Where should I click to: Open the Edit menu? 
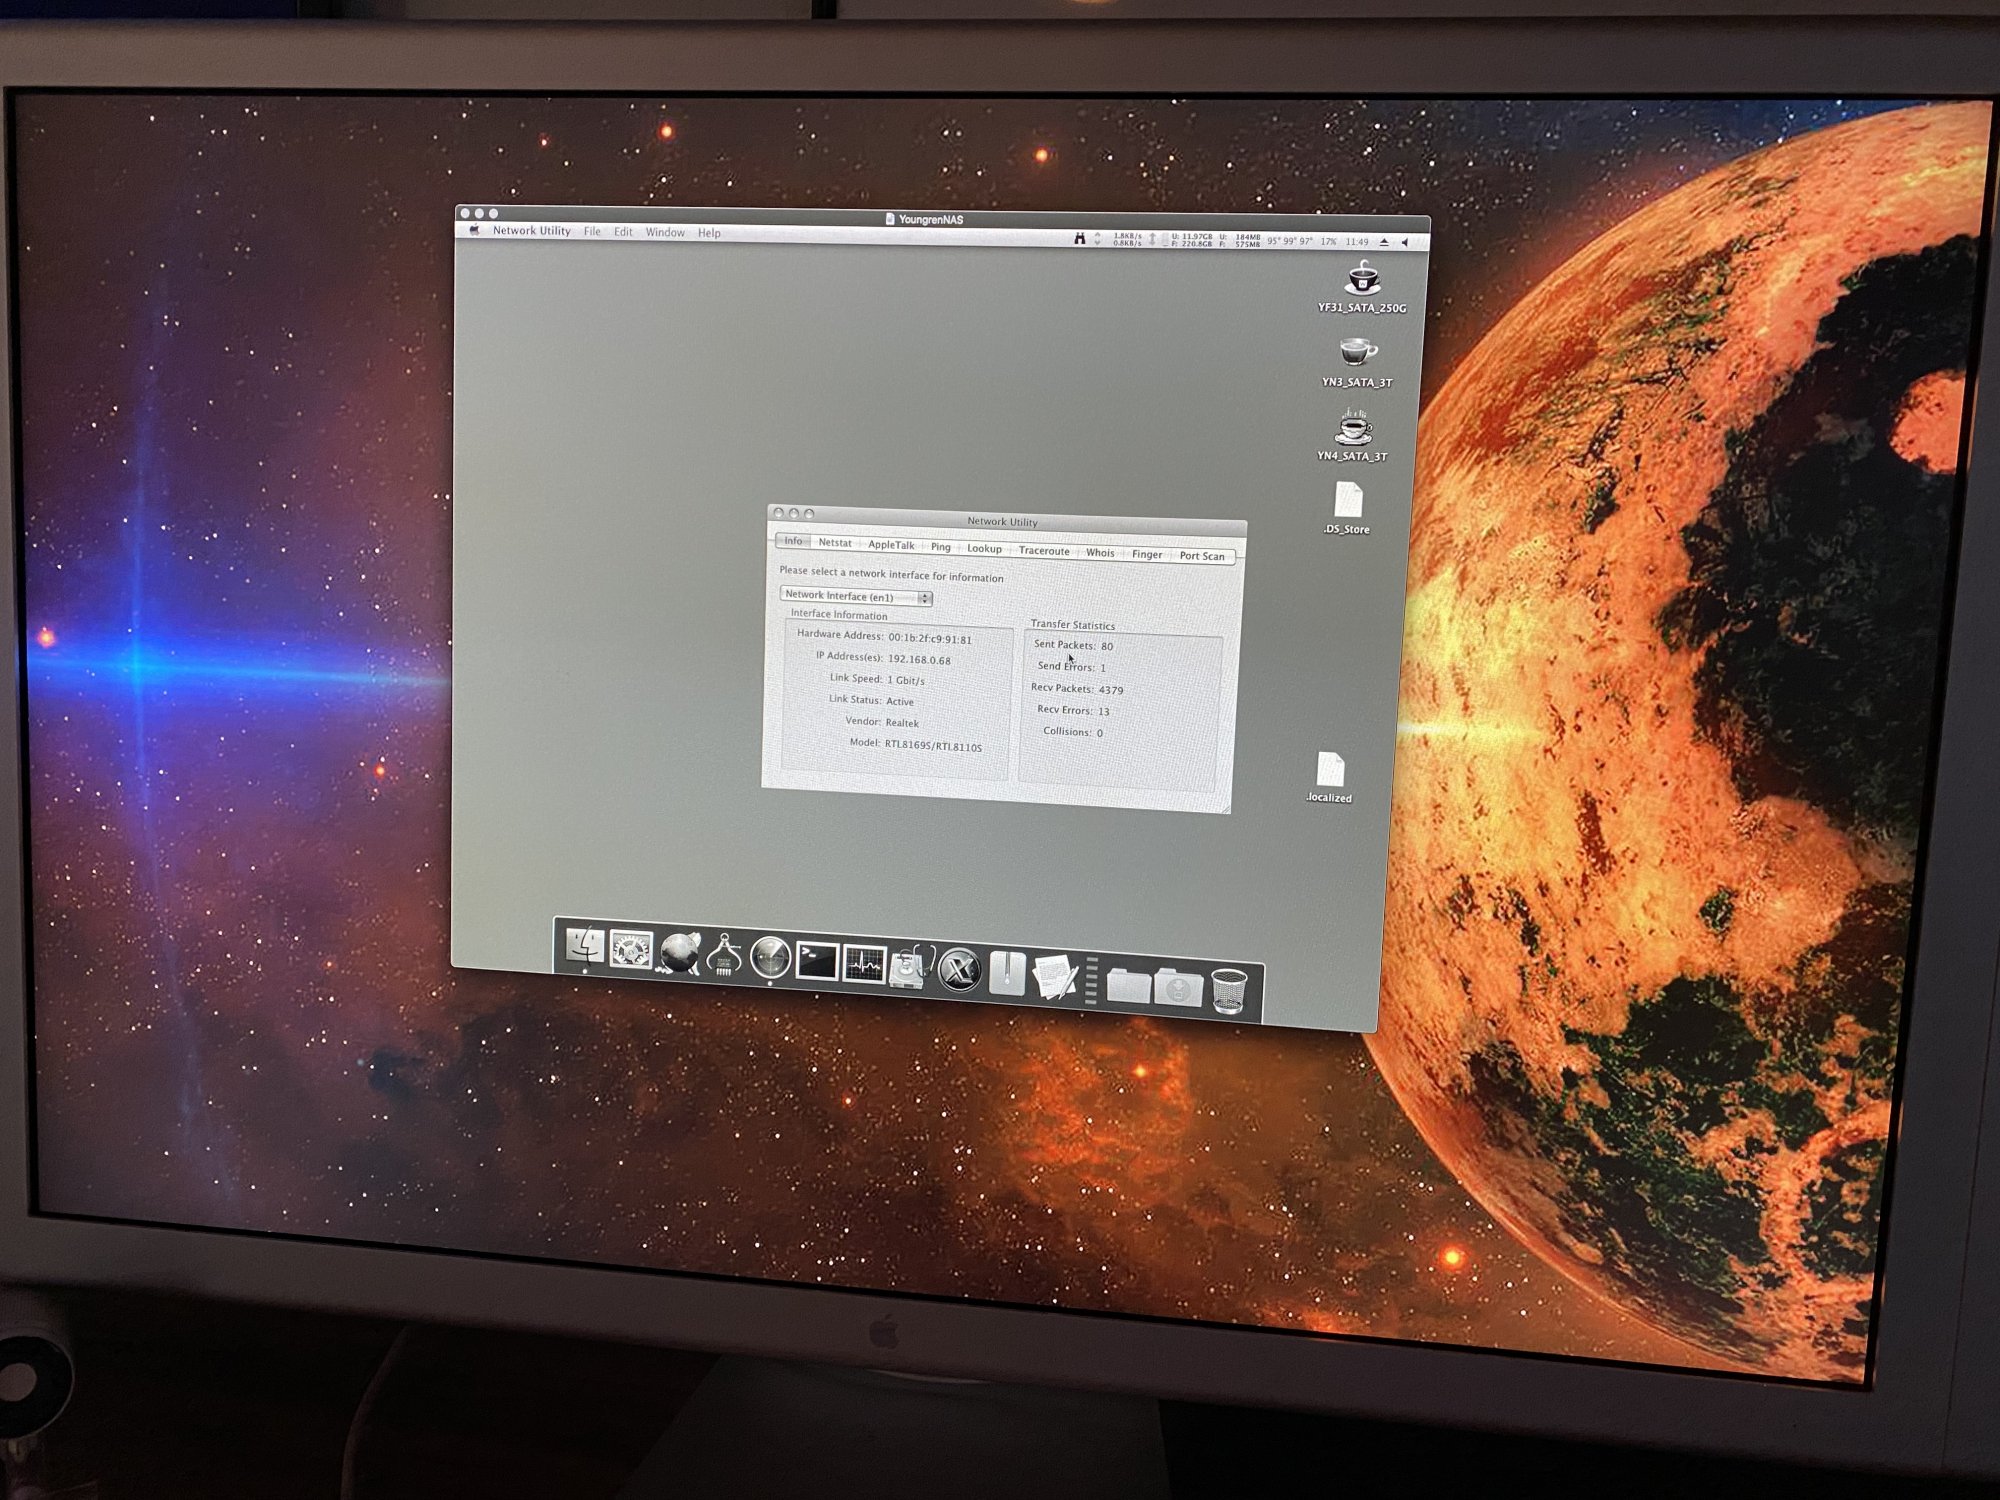click(x=623, y=232)
